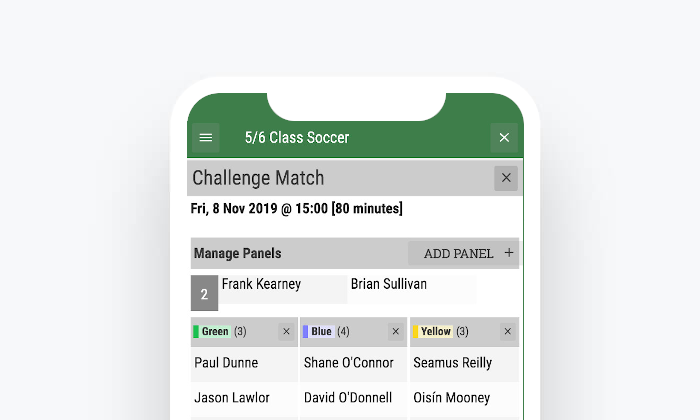This screenshot has height=420, width=700.
Task: Remove the Blue panel with its X
Action: (396, 332)
